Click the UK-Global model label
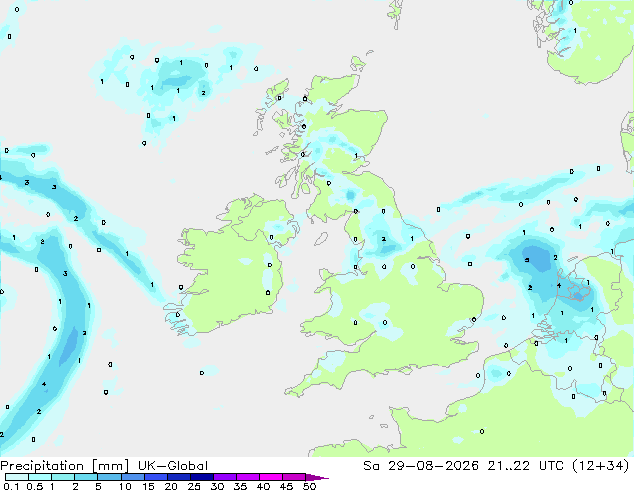This screenshot has width=634, height=490. click(x=173, y=466)
